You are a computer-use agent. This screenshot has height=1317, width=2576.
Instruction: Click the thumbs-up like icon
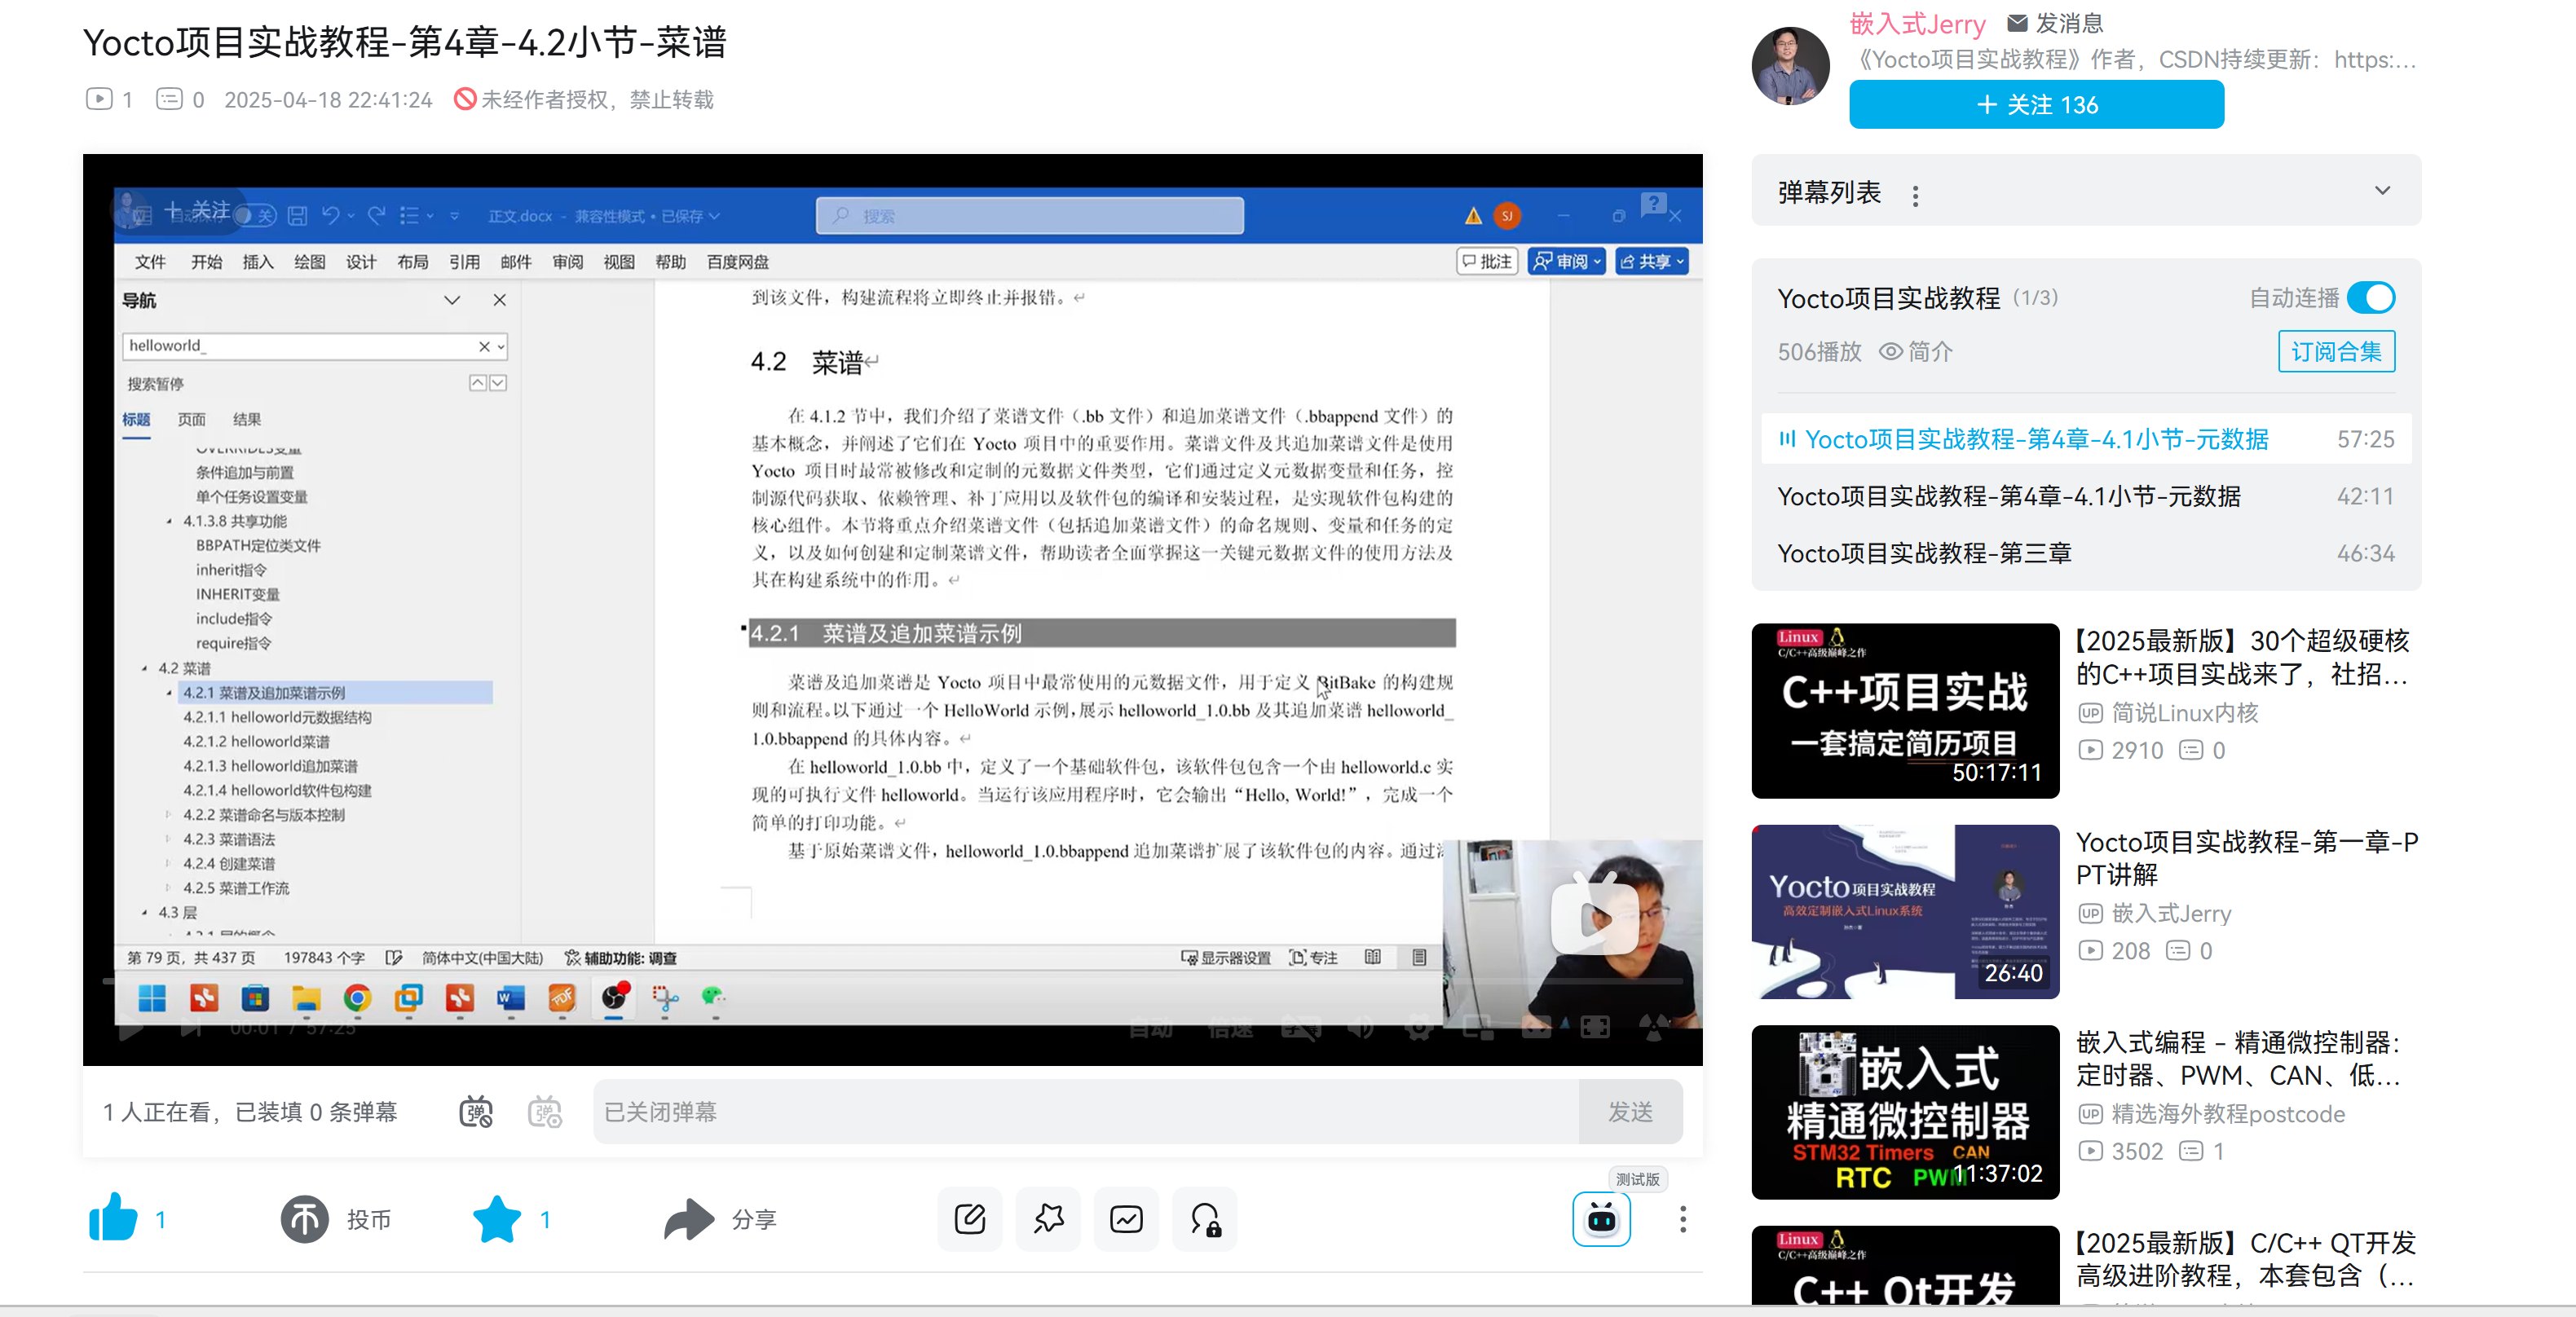[113, 1218]
